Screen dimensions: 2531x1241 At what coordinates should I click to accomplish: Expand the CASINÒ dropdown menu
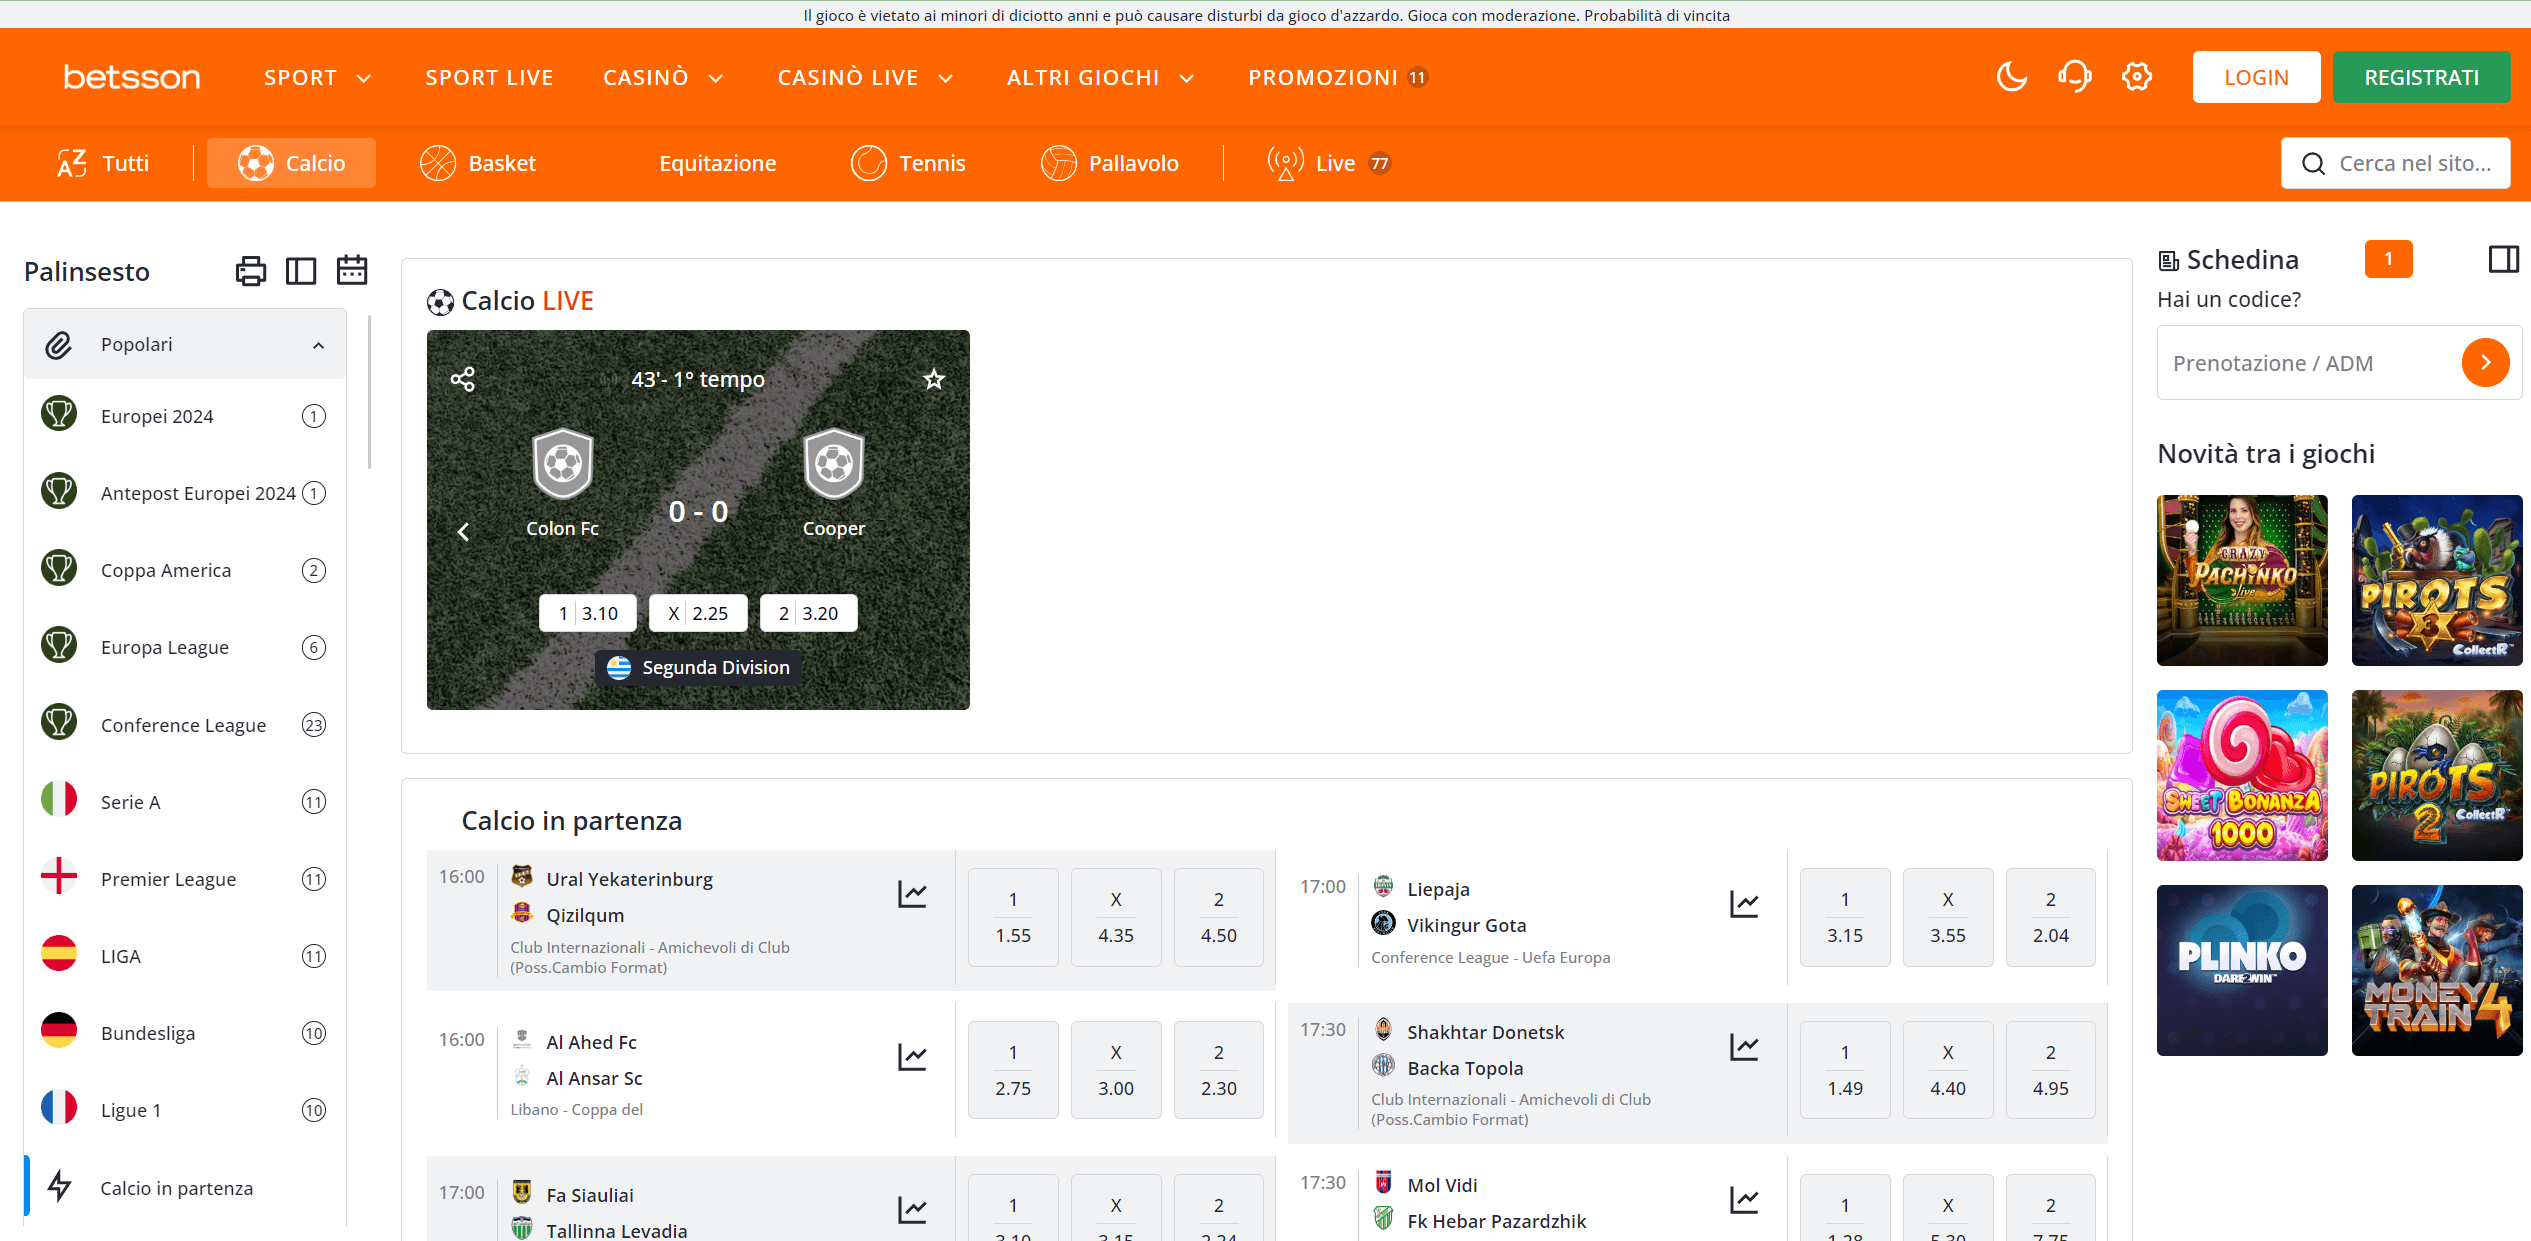click(663, 77)
